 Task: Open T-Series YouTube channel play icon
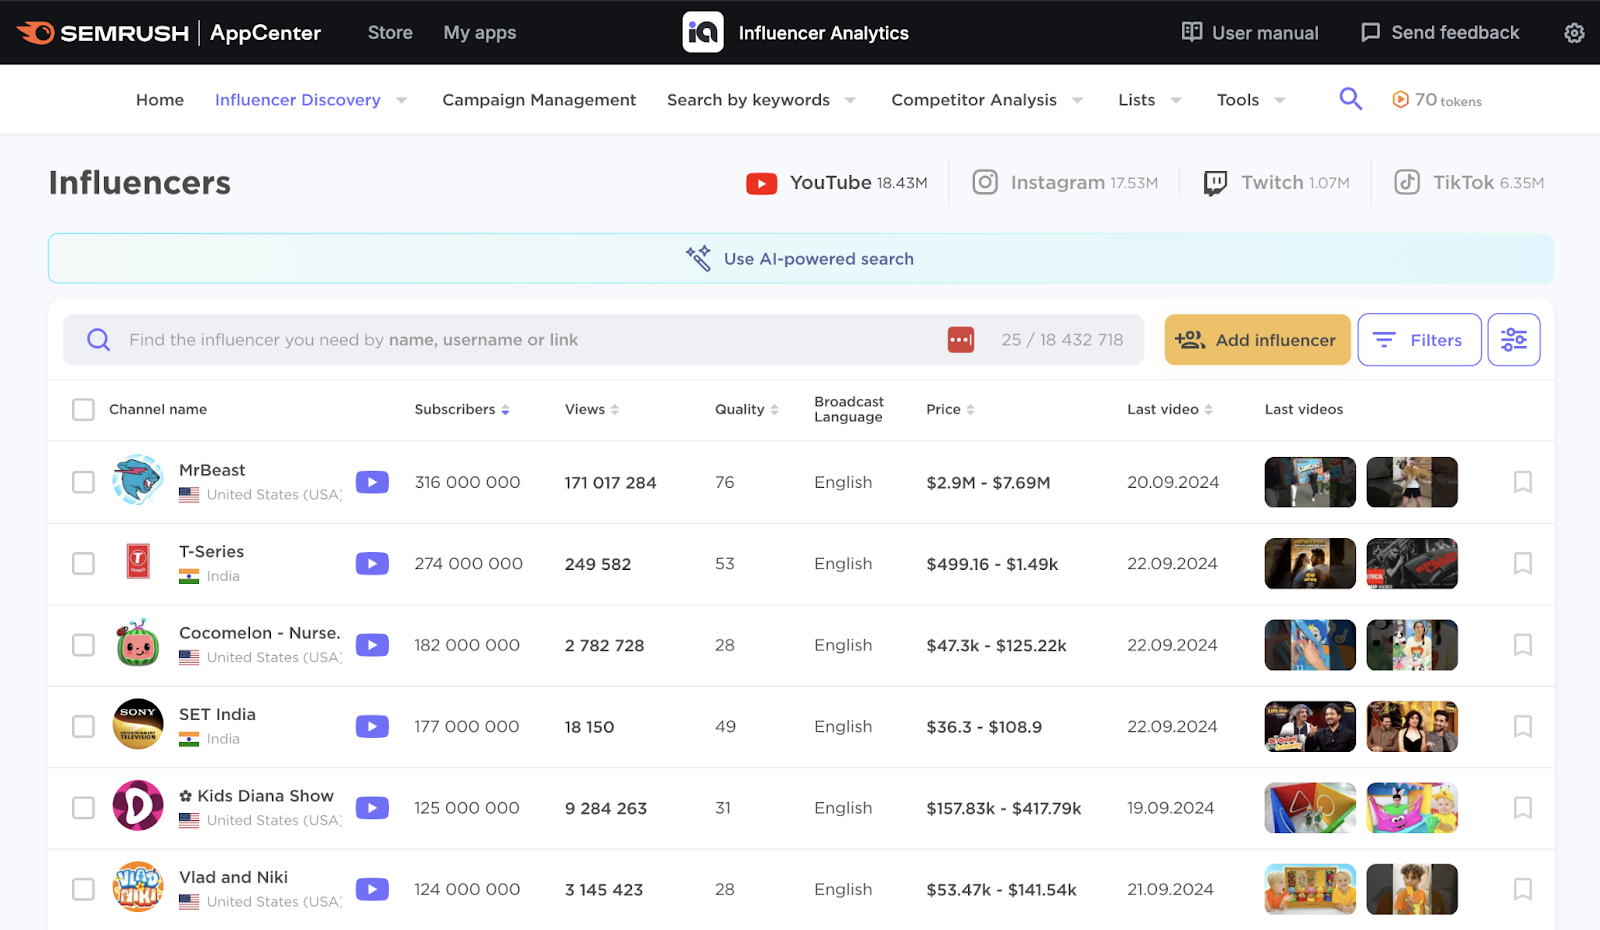[x=372, y=564]
